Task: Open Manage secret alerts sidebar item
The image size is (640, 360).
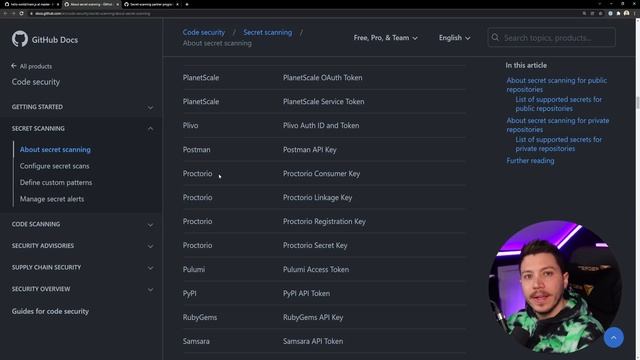Action: tap(52, 199)
